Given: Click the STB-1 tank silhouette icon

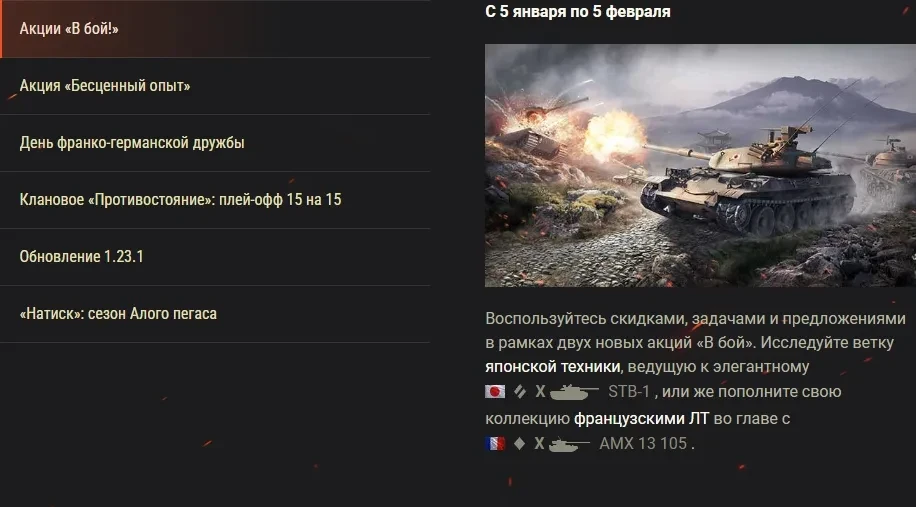Looking at the screenshot, I should click(x=574, y=392).
